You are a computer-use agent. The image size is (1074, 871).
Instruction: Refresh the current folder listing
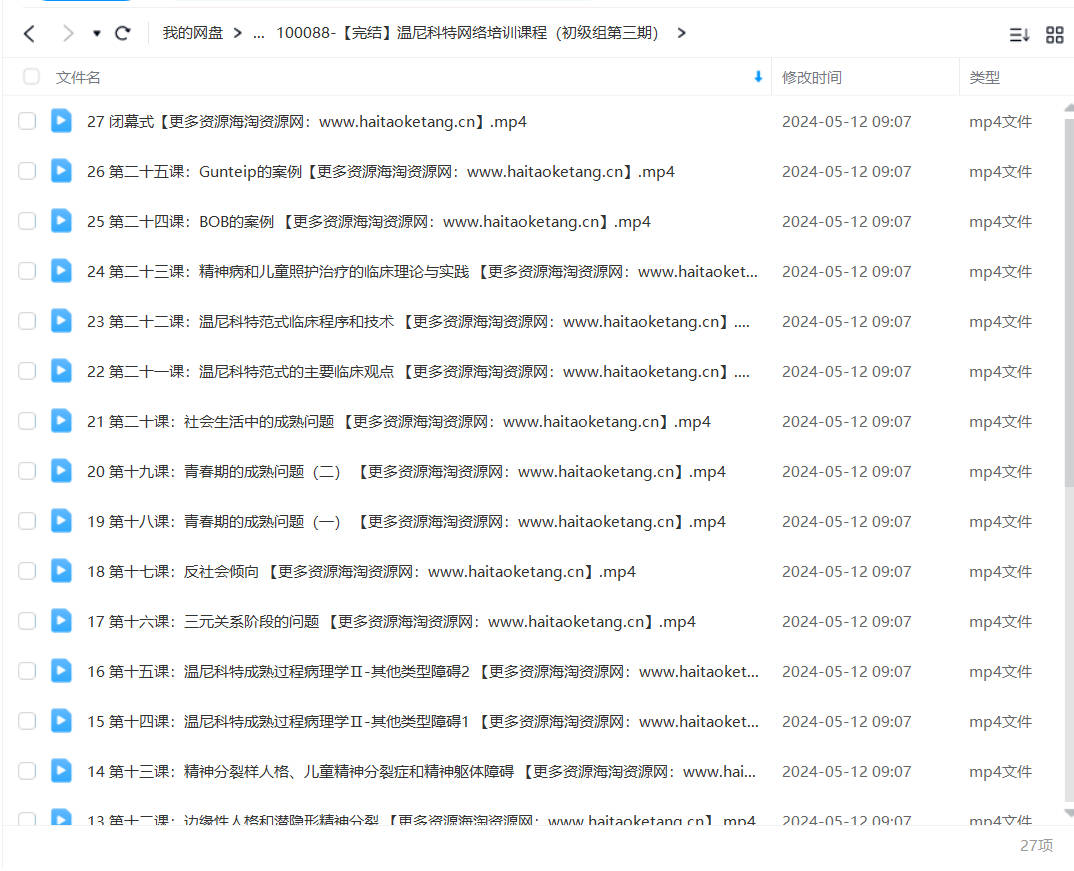click(x=123, y=33)
